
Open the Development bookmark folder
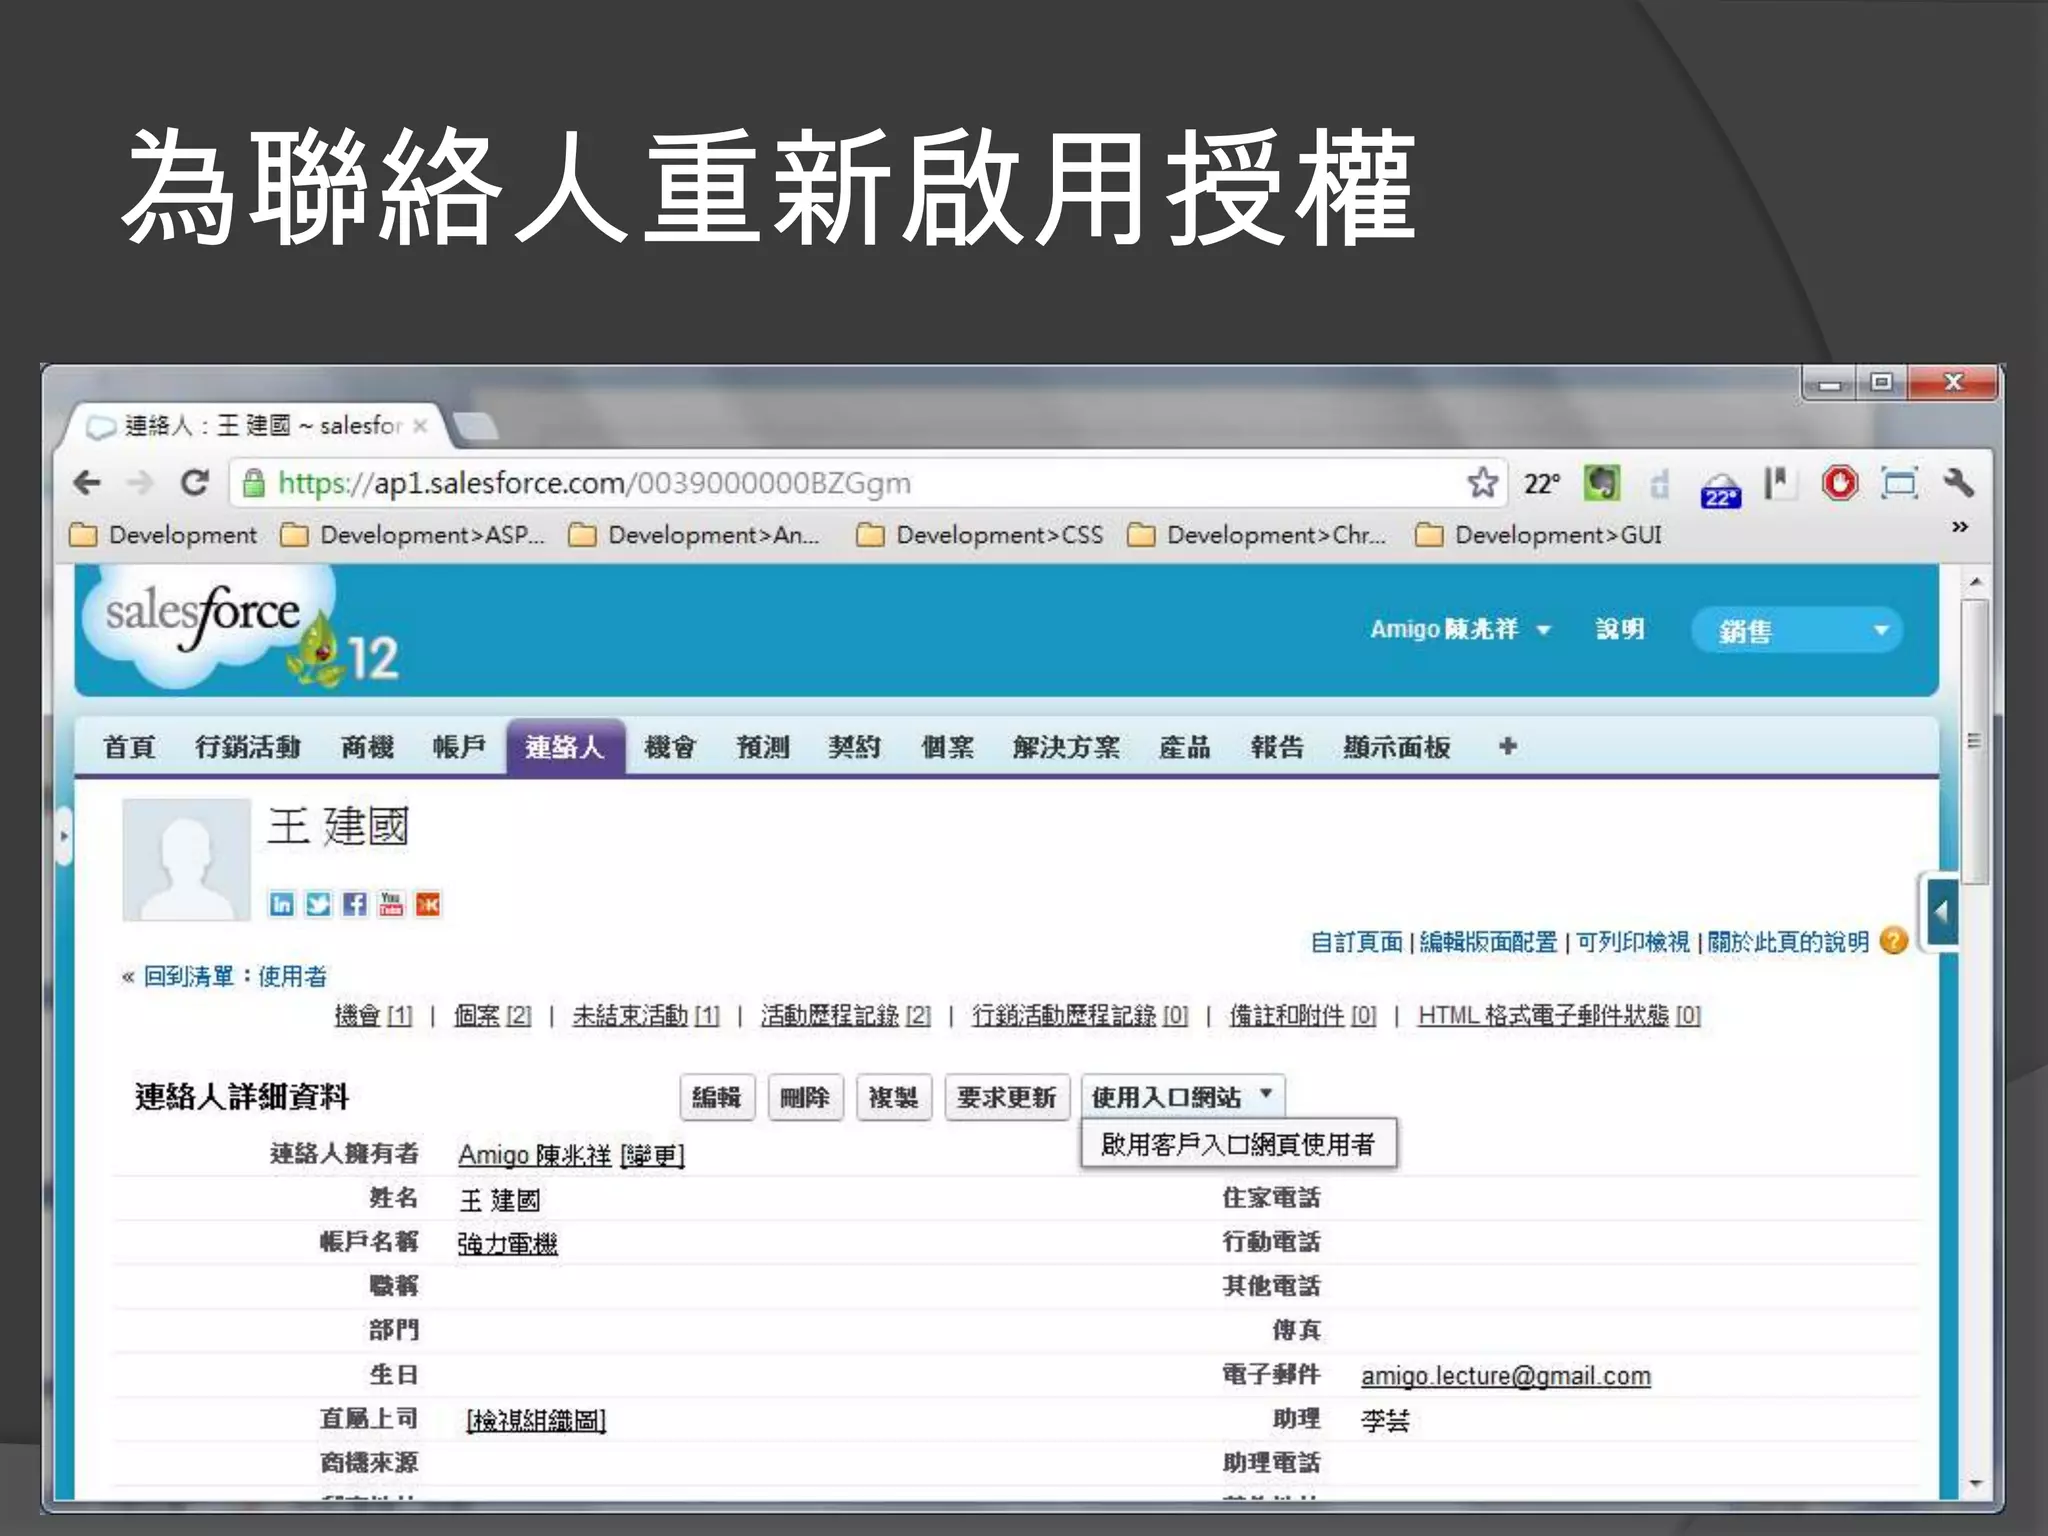(164, 535)
